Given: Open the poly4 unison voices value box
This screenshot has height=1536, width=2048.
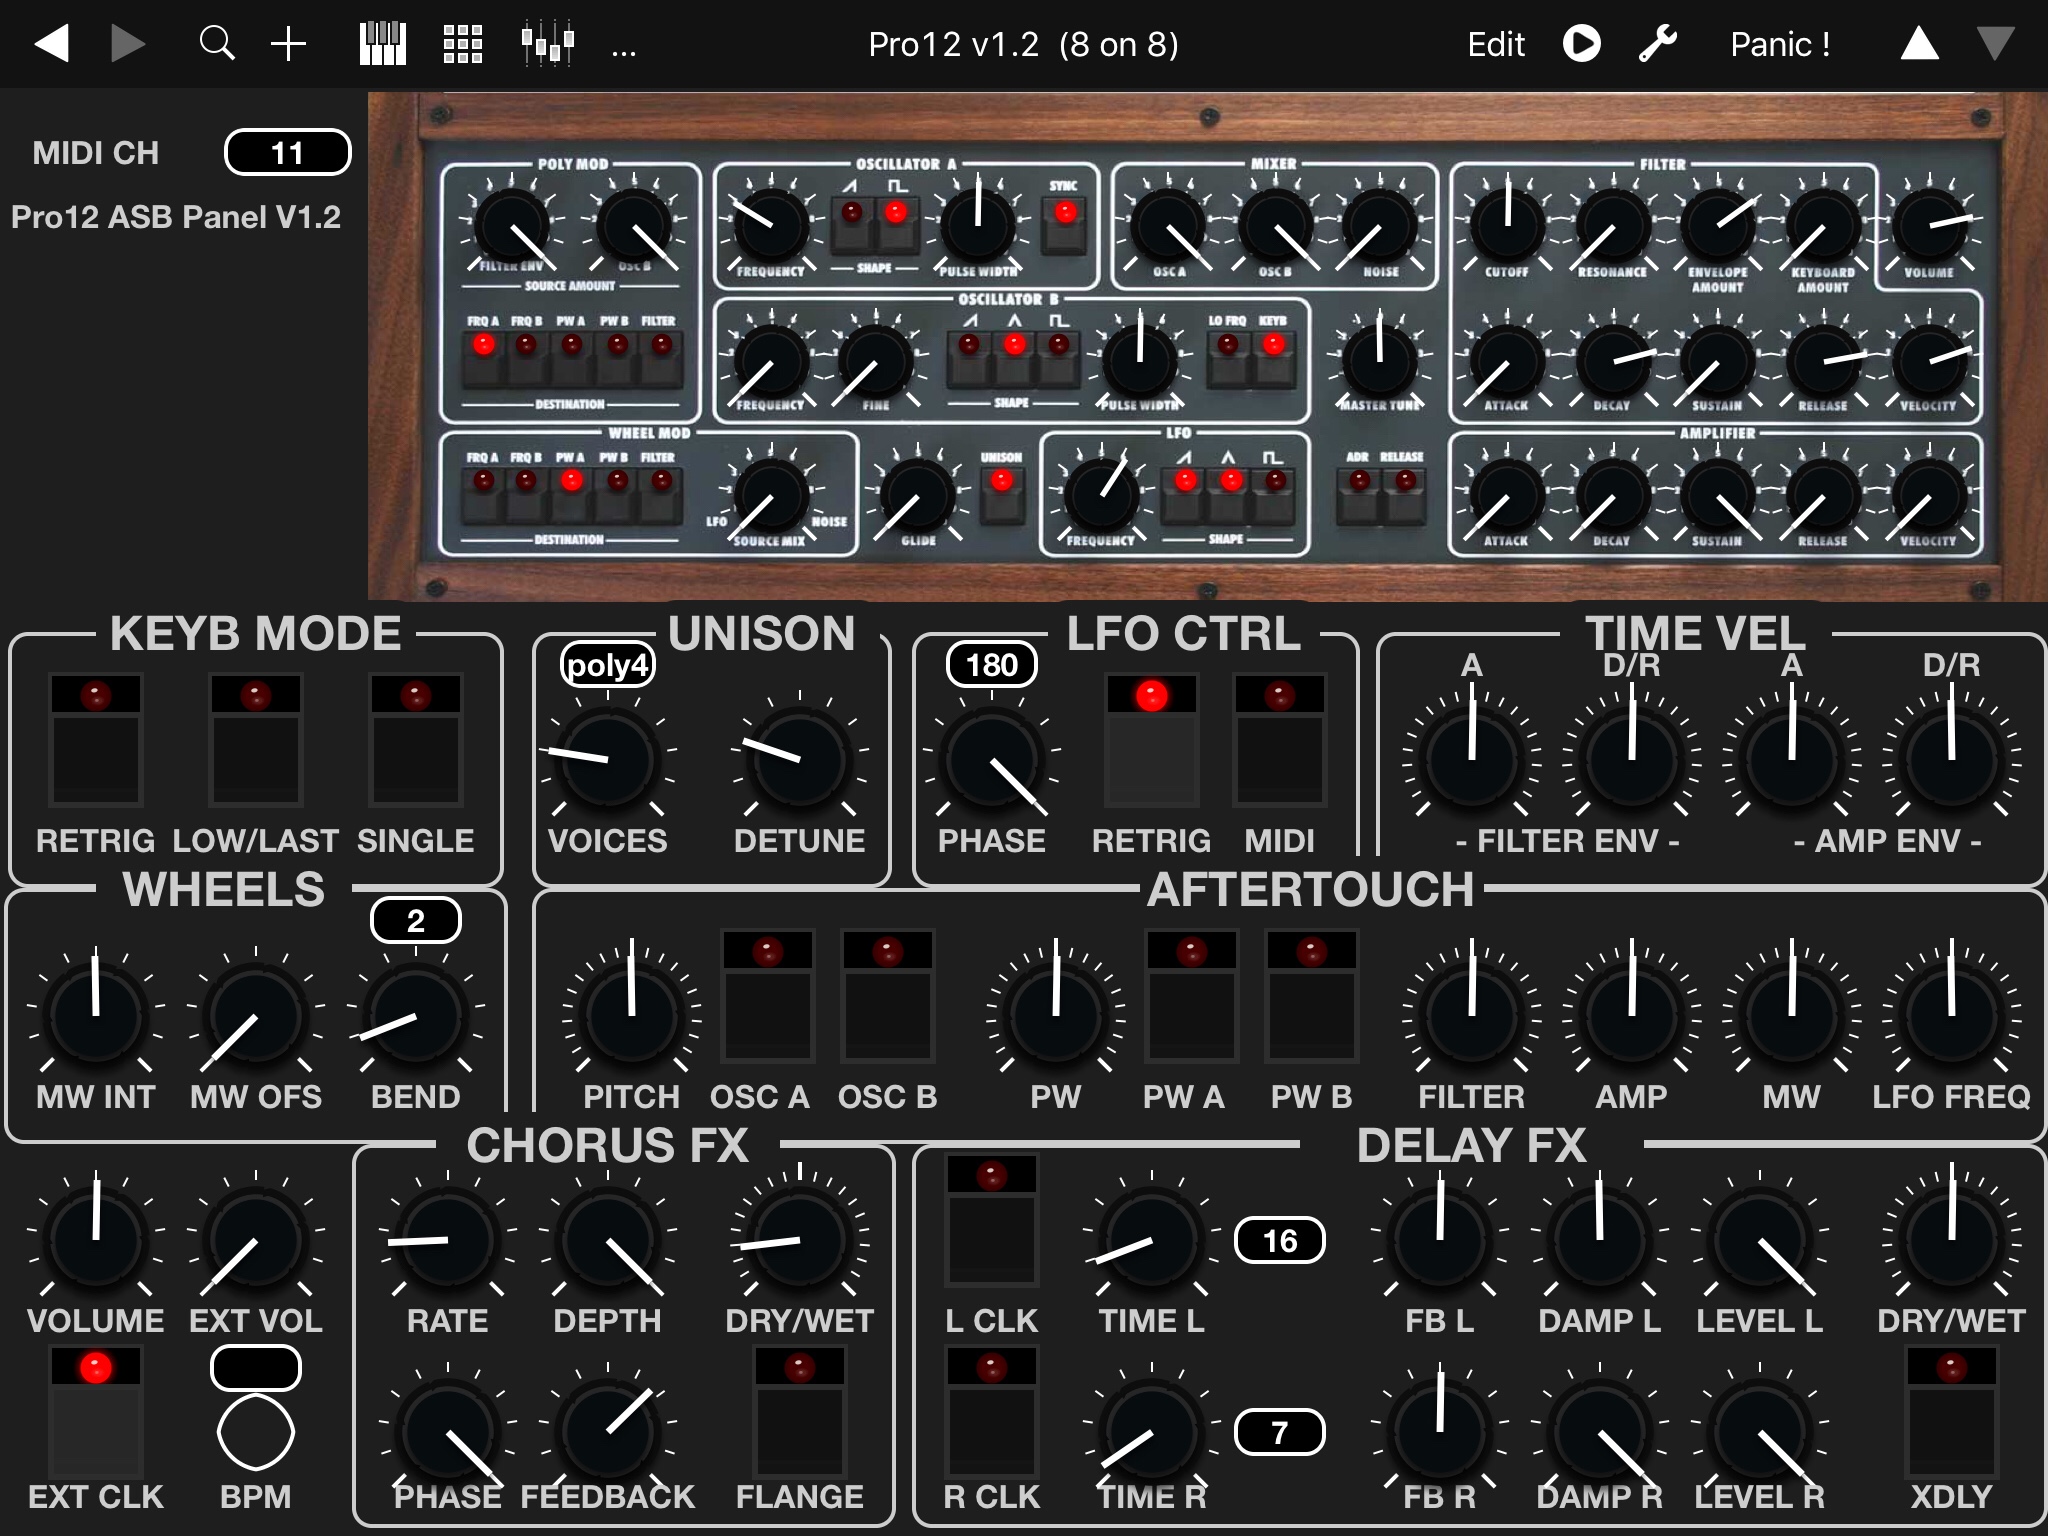Looking at the screenshot, I should coord(608,665).
